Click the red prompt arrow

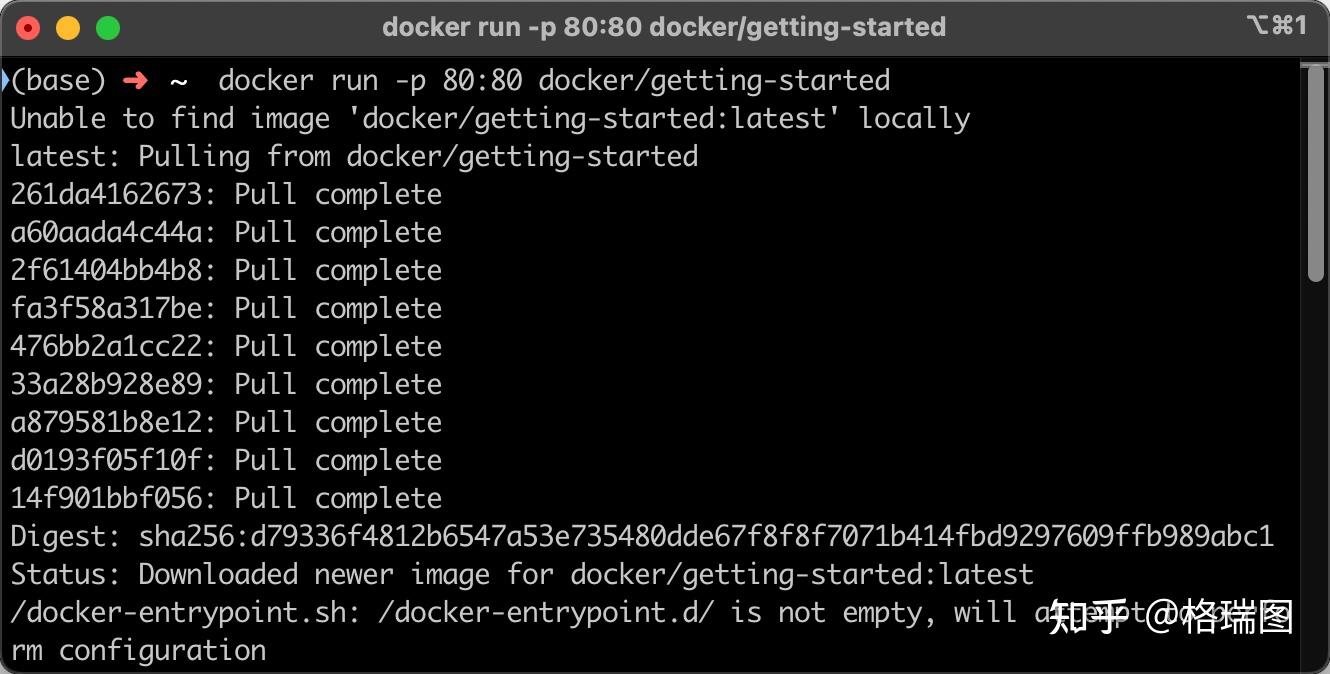coord(134,81)
